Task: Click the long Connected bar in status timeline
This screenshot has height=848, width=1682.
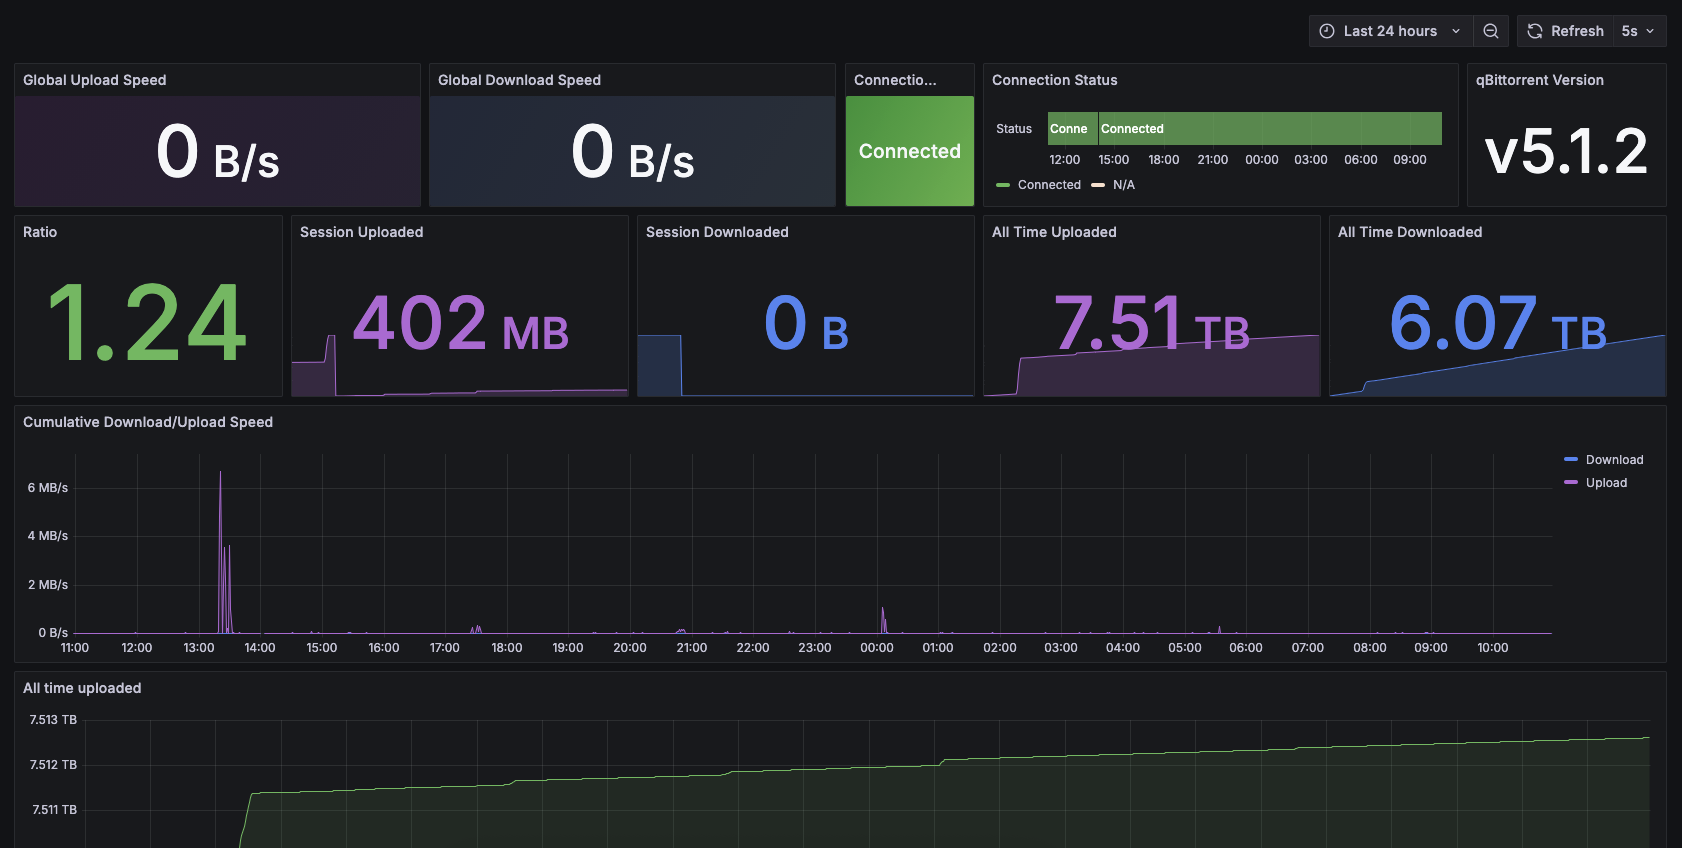Action: pyautogui.click(x=1270, y=129)
